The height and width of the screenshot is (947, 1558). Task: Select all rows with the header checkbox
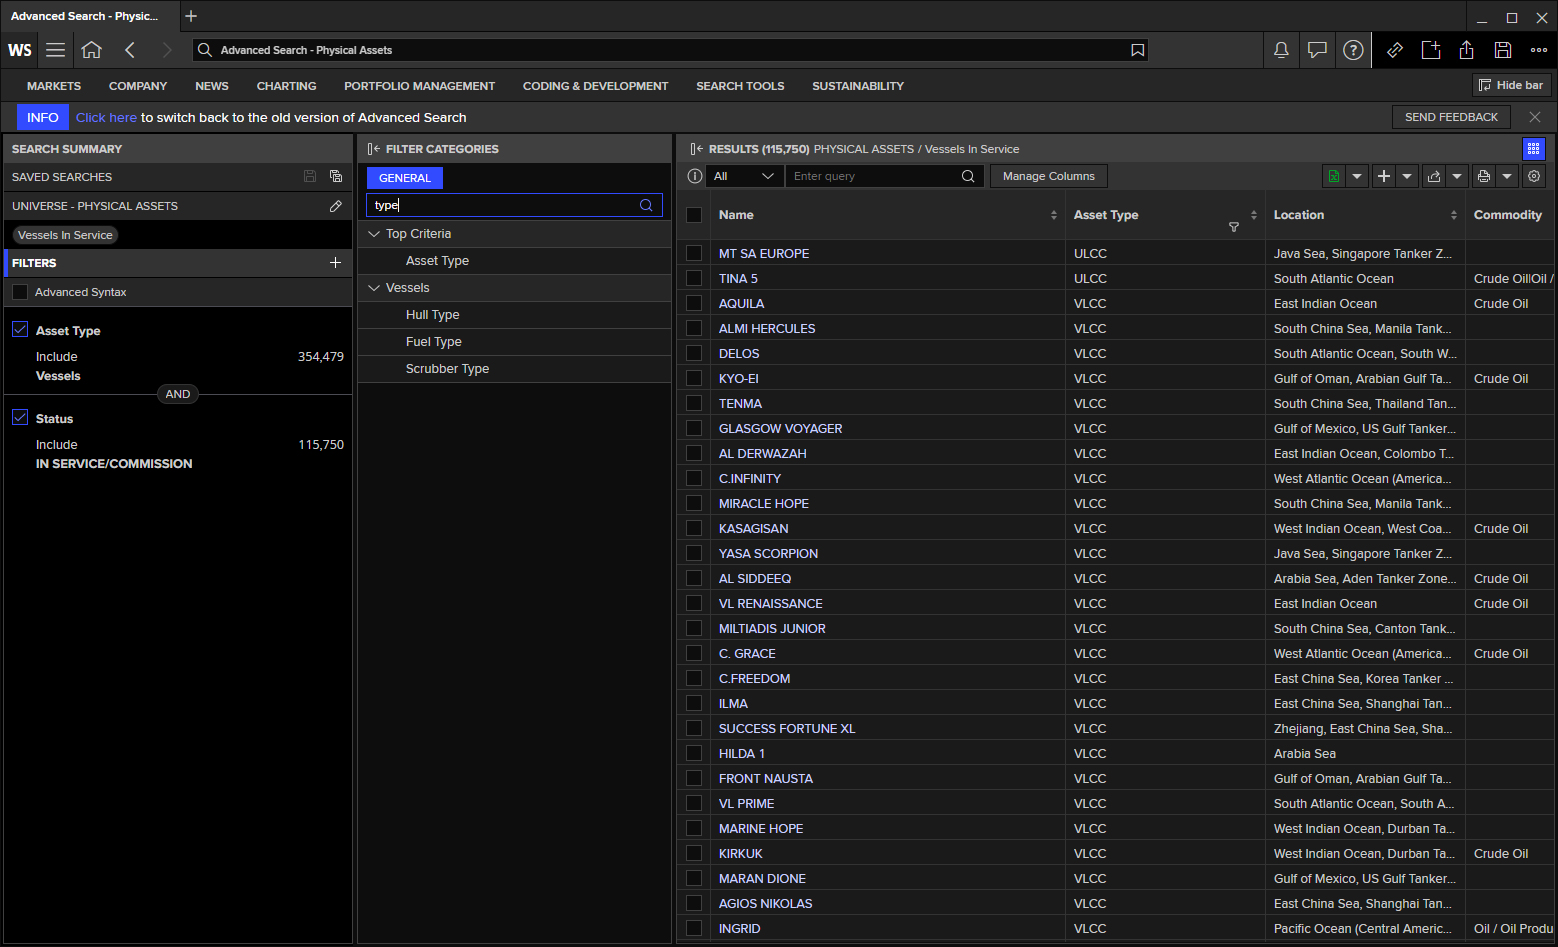pos(694,215)
